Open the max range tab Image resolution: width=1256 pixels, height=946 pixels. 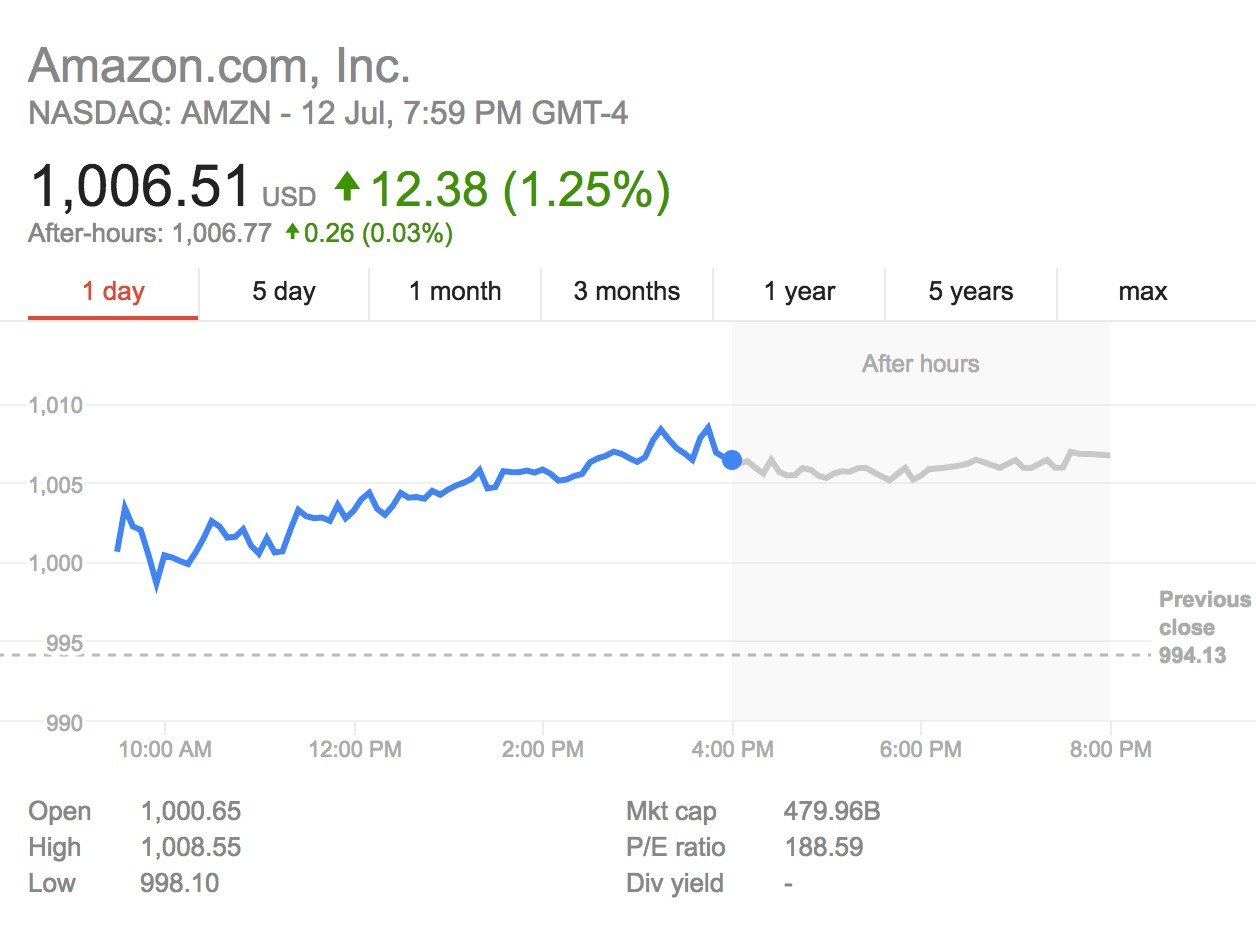[1143, 292]
